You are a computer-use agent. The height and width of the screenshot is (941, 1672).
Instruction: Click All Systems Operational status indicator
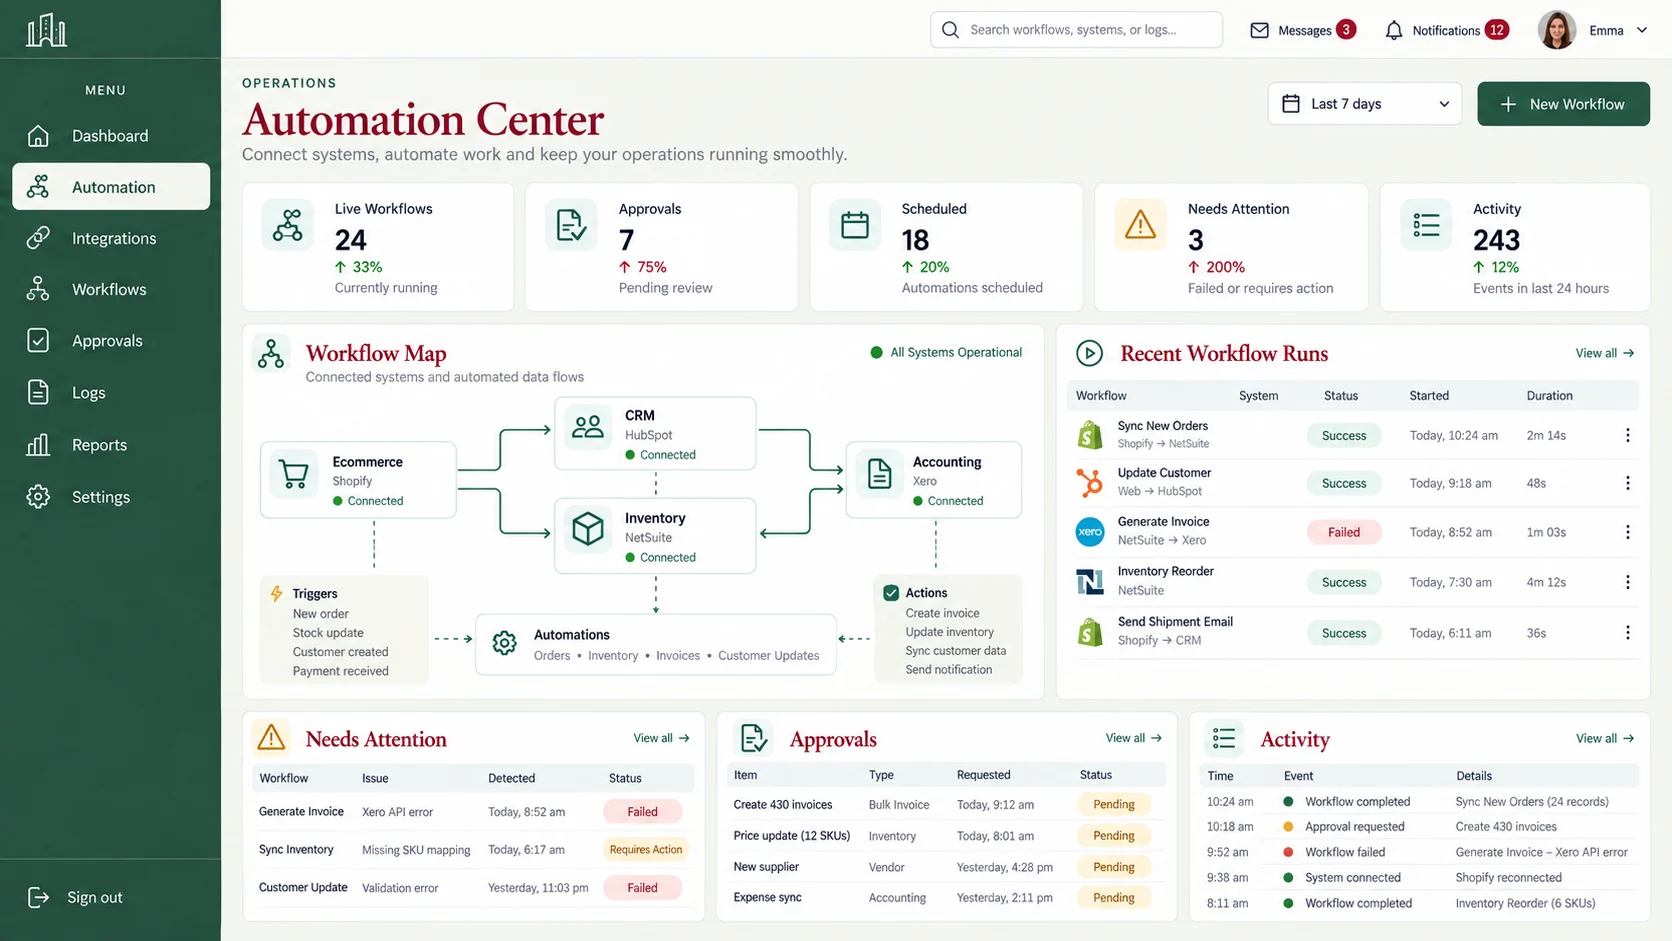pos(946,352)
